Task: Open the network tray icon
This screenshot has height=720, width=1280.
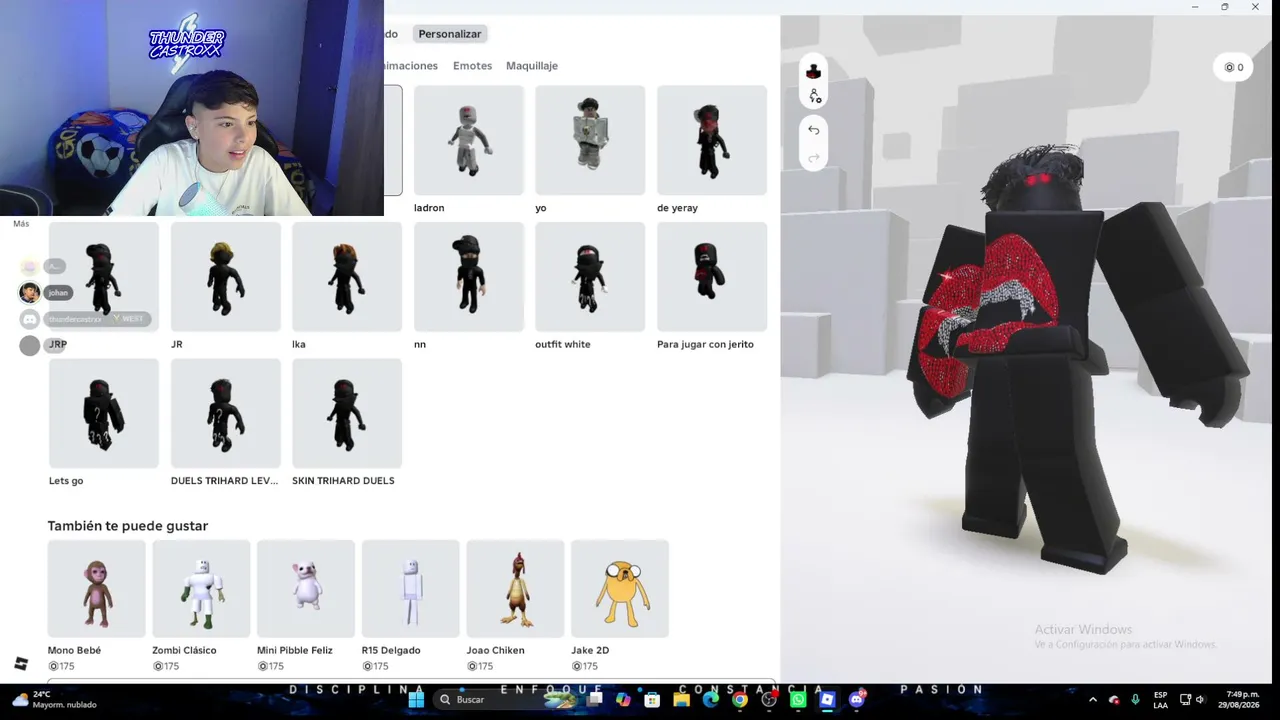Action: (x=1185, y=700)
